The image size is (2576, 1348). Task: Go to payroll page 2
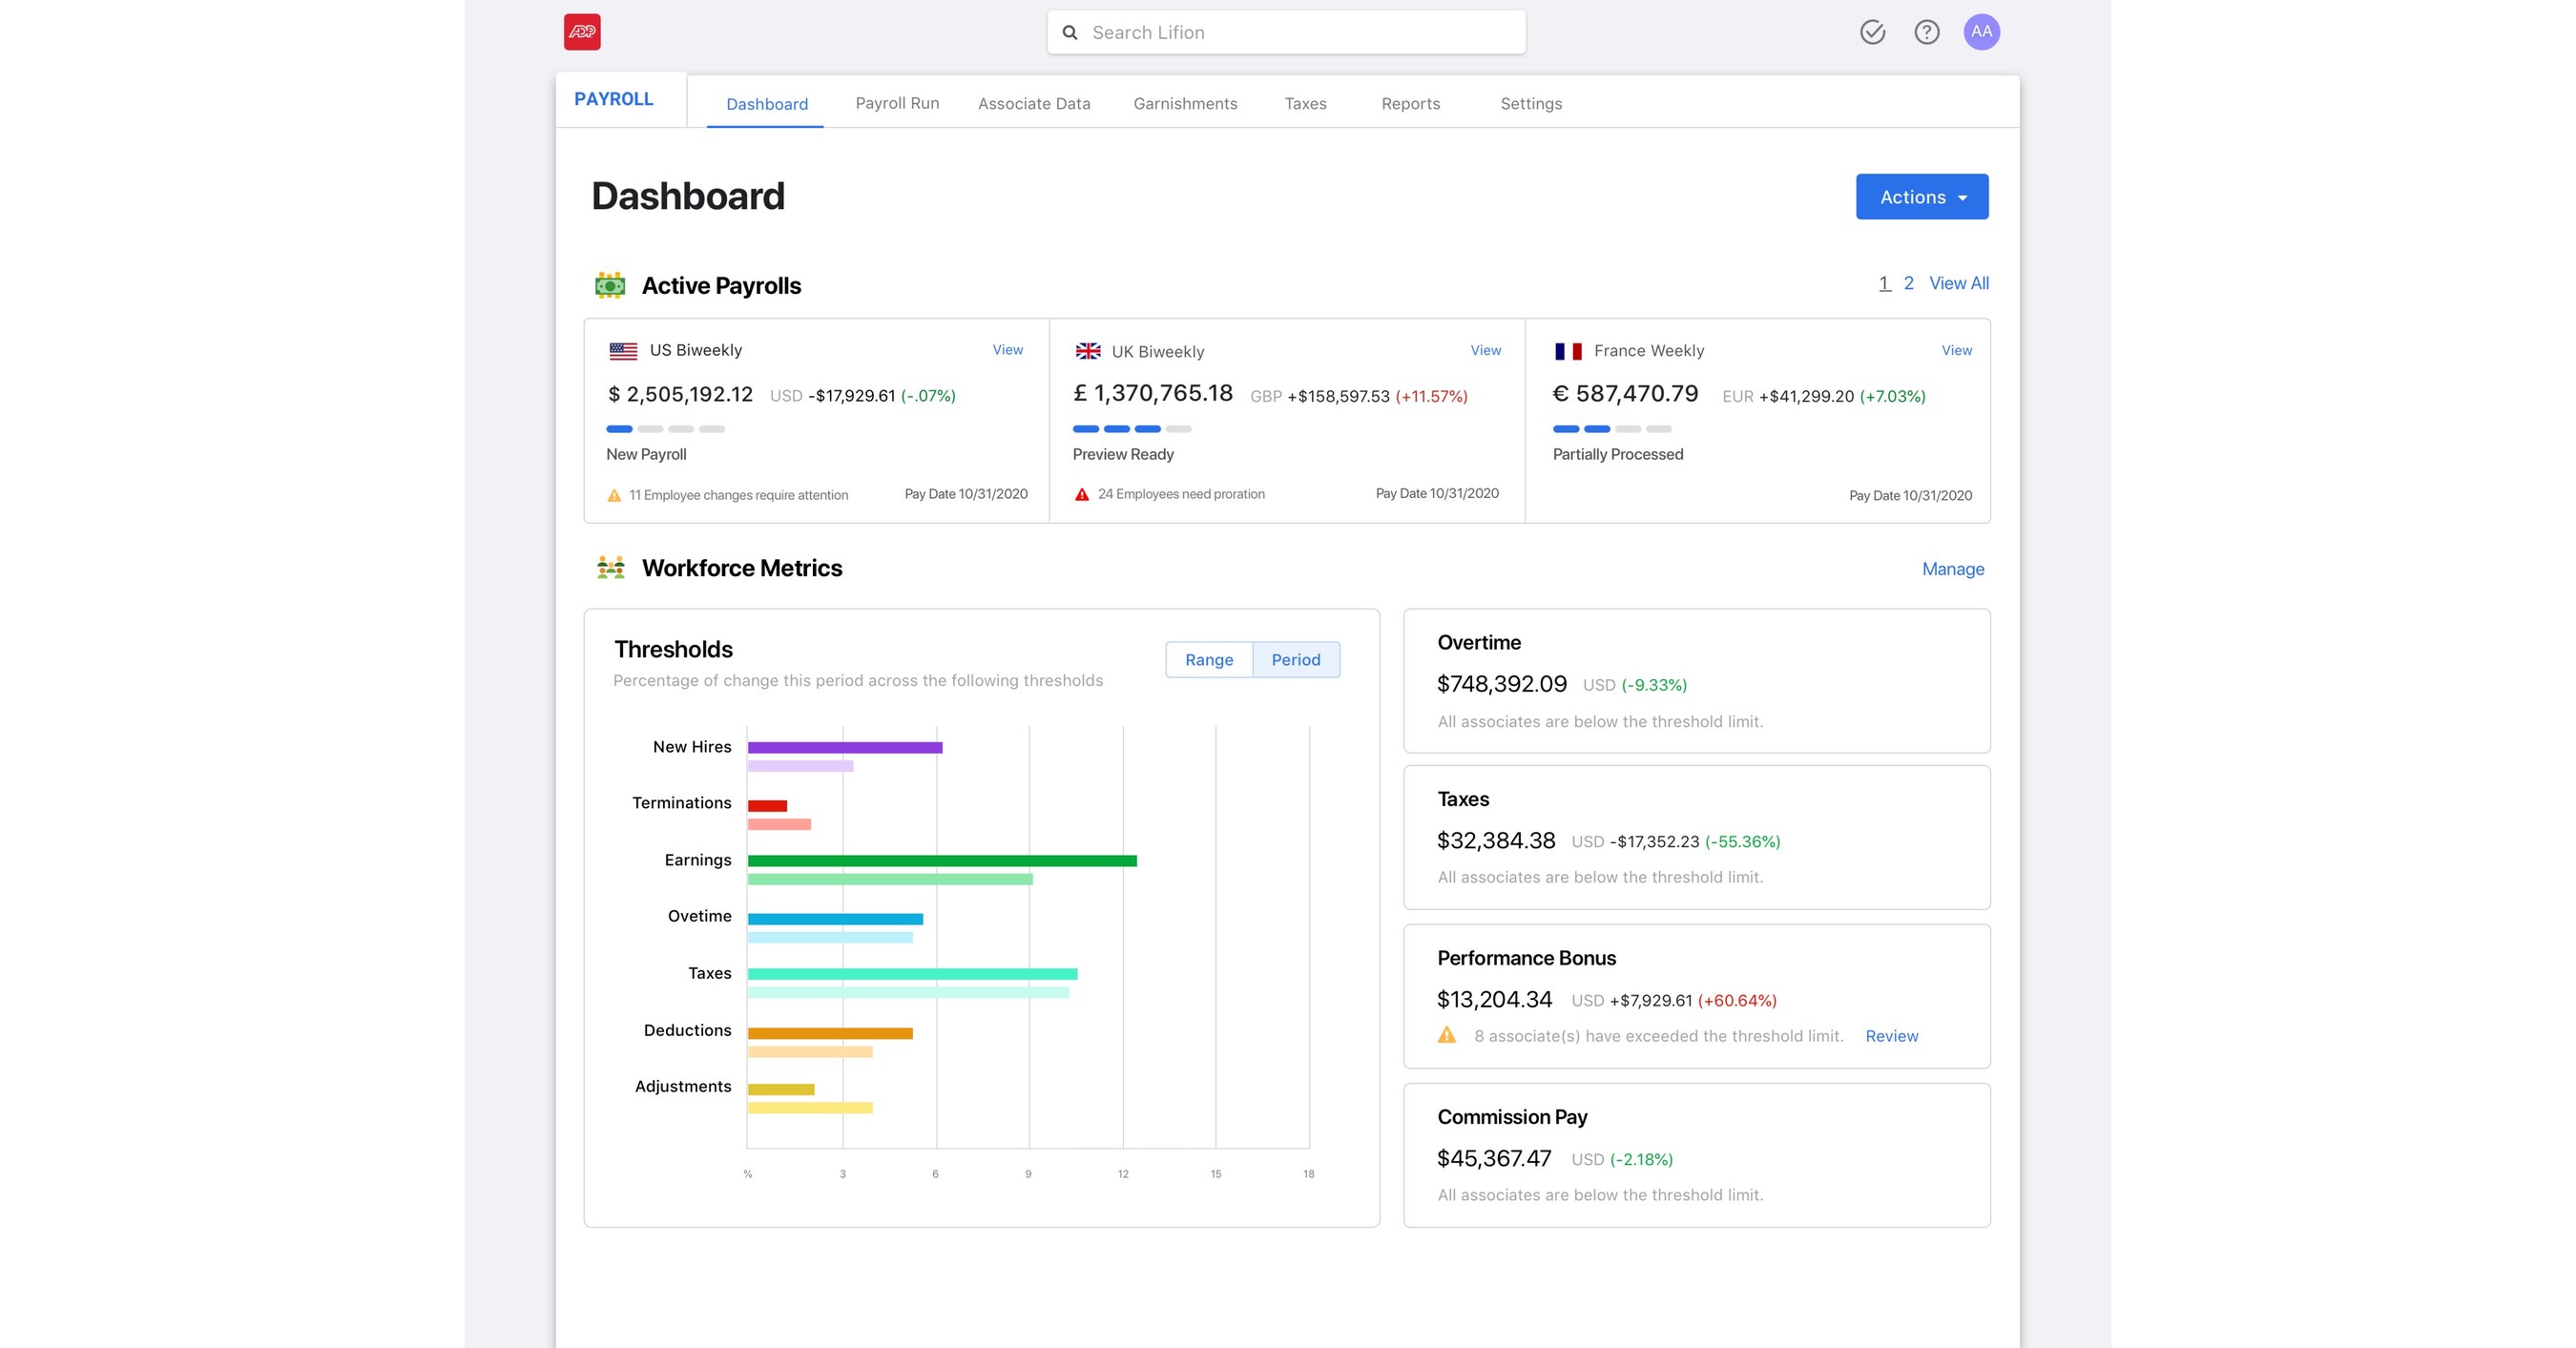(x=1908, y=283)
